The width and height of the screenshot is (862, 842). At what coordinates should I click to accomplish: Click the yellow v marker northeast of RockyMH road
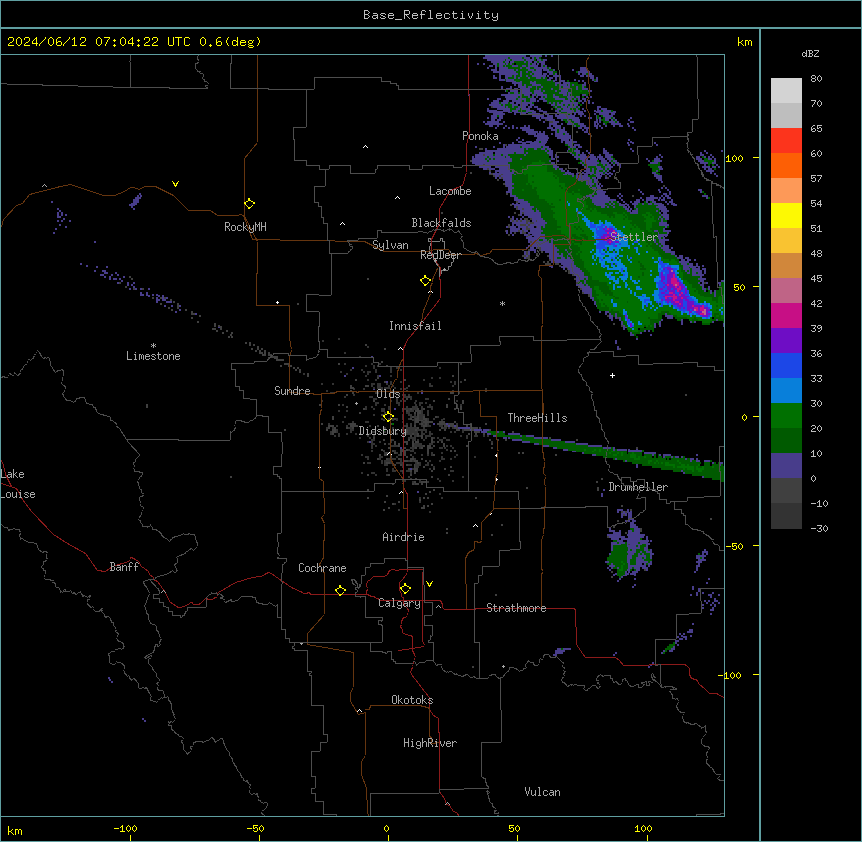175,184
